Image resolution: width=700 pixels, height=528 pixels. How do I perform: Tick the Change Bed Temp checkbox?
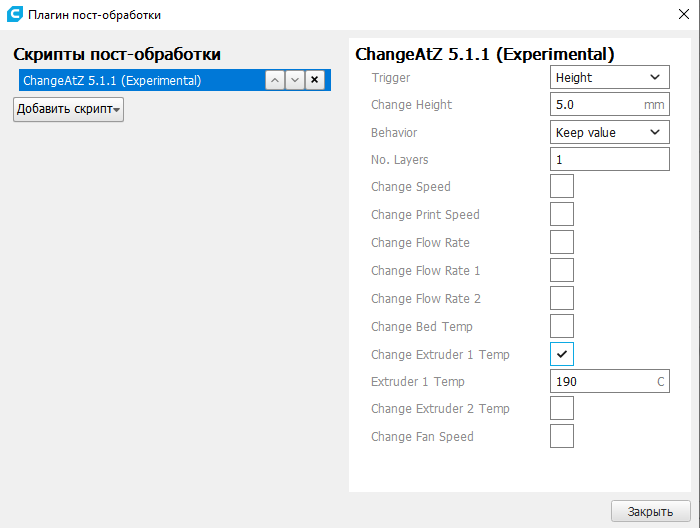562,326
